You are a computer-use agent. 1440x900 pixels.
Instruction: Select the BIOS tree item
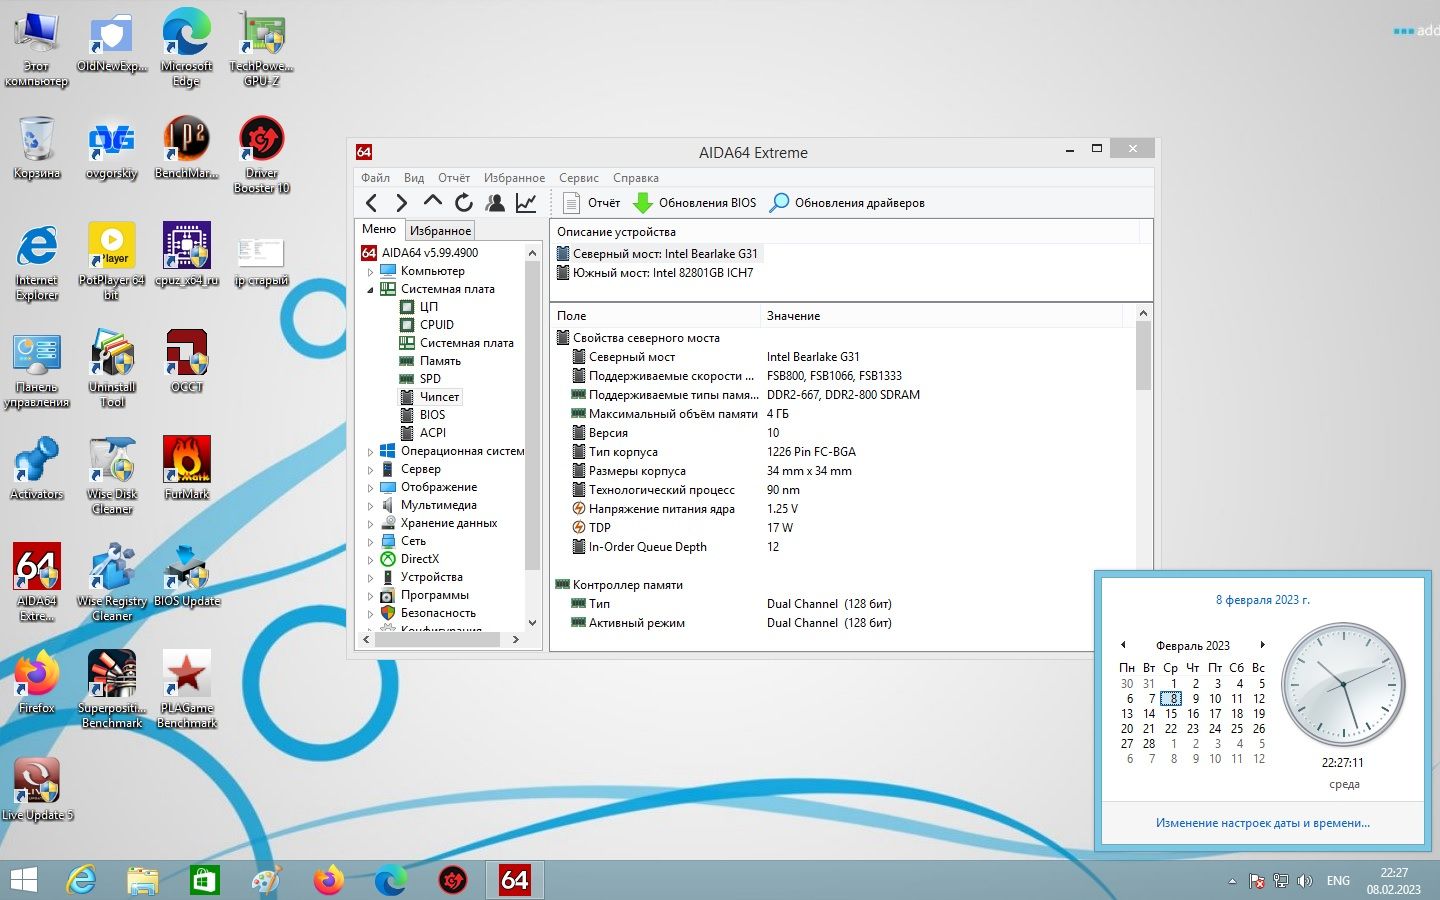point(432,415)
